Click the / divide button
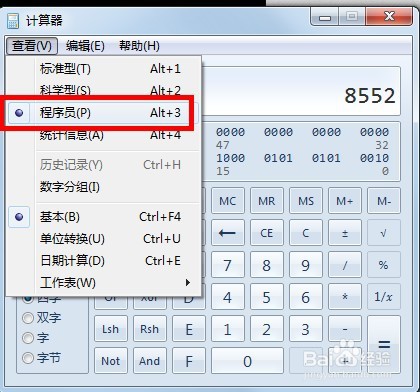Screen dimensions: 420x392 tap(345, 265)
